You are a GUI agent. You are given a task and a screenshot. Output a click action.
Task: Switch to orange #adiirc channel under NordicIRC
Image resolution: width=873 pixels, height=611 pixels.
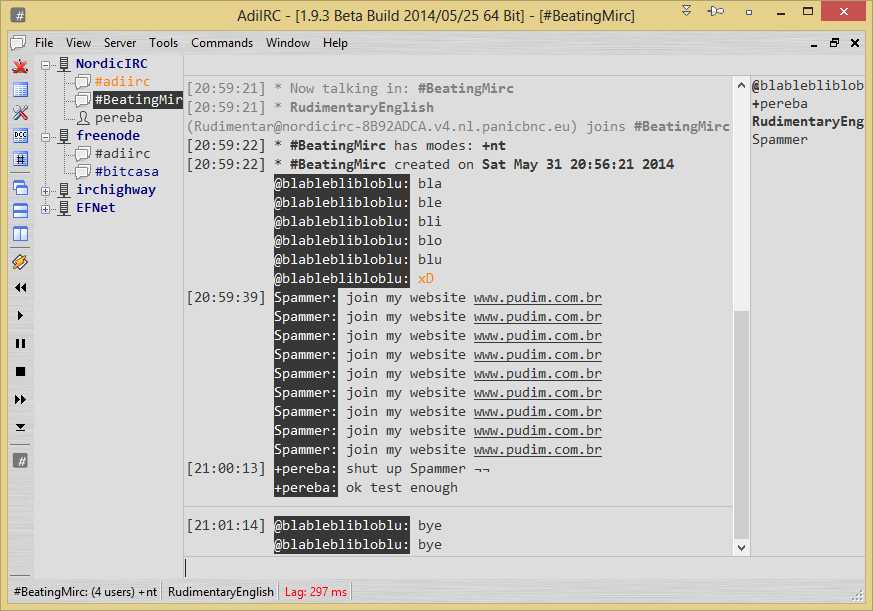[x=122, y=81]
